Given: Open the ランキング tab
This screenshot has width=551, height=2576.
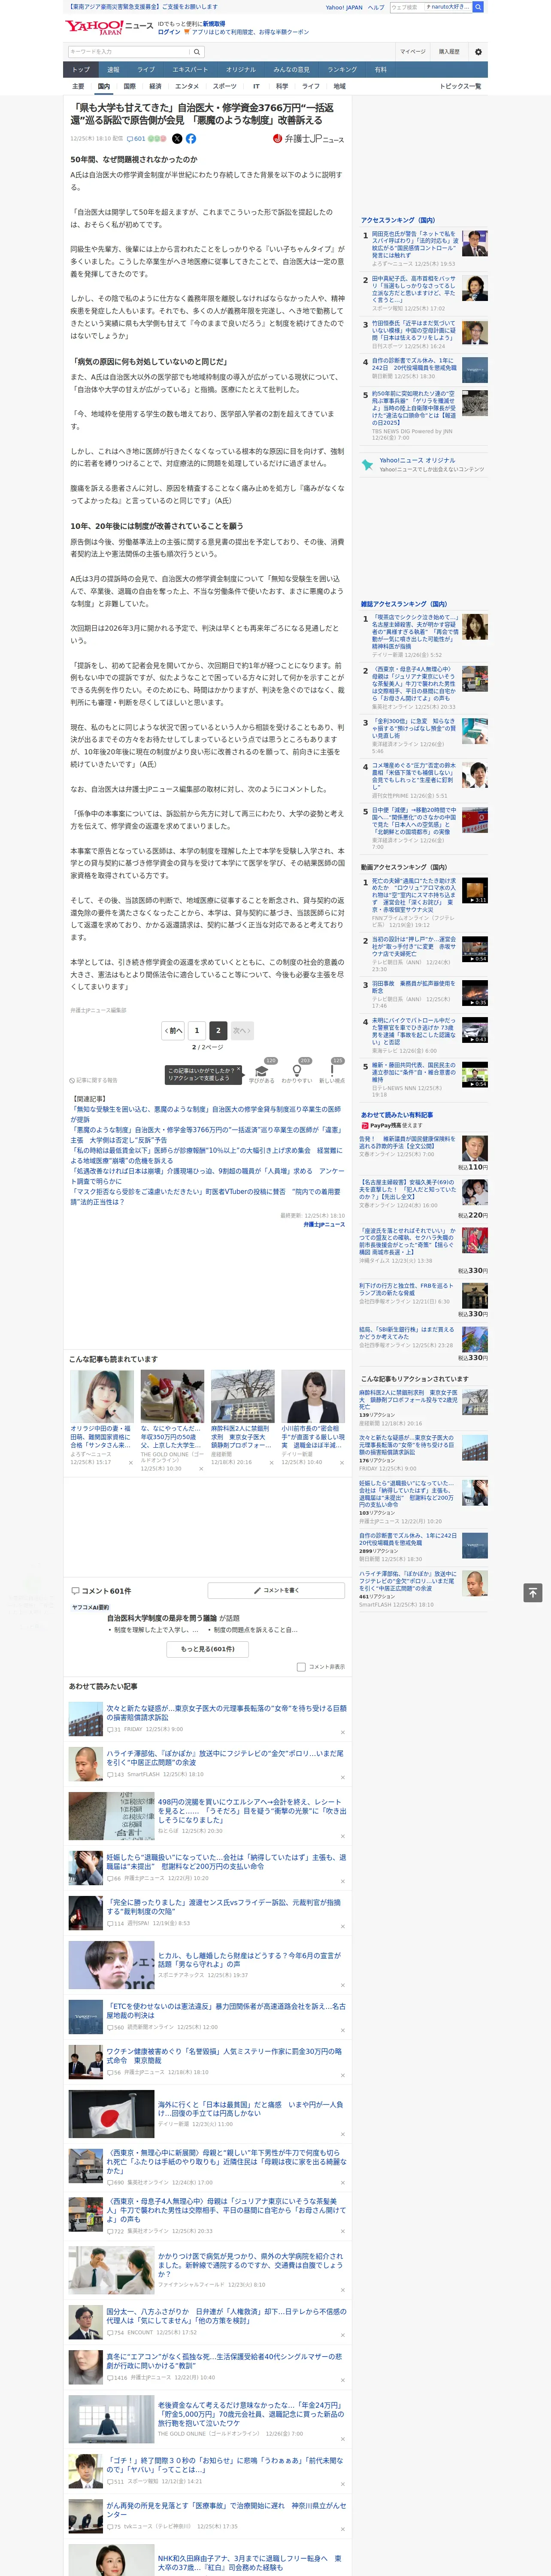Looking at the screenshot, I should pyautogui.click(x=342, y=70).
